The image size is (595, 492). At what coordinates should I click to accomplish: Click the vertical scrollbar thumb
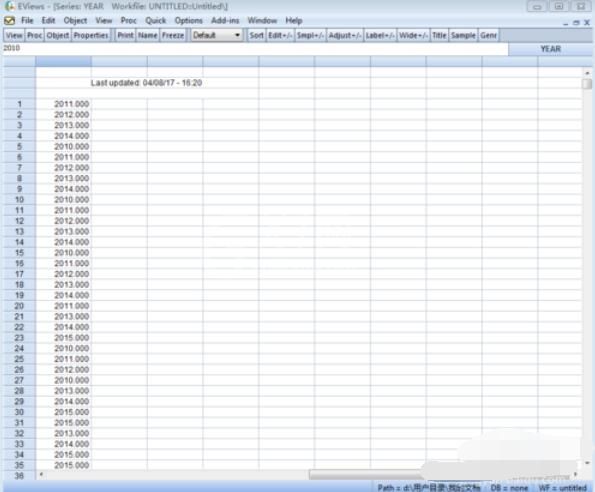pyautogui.click(x=587, y=83)
